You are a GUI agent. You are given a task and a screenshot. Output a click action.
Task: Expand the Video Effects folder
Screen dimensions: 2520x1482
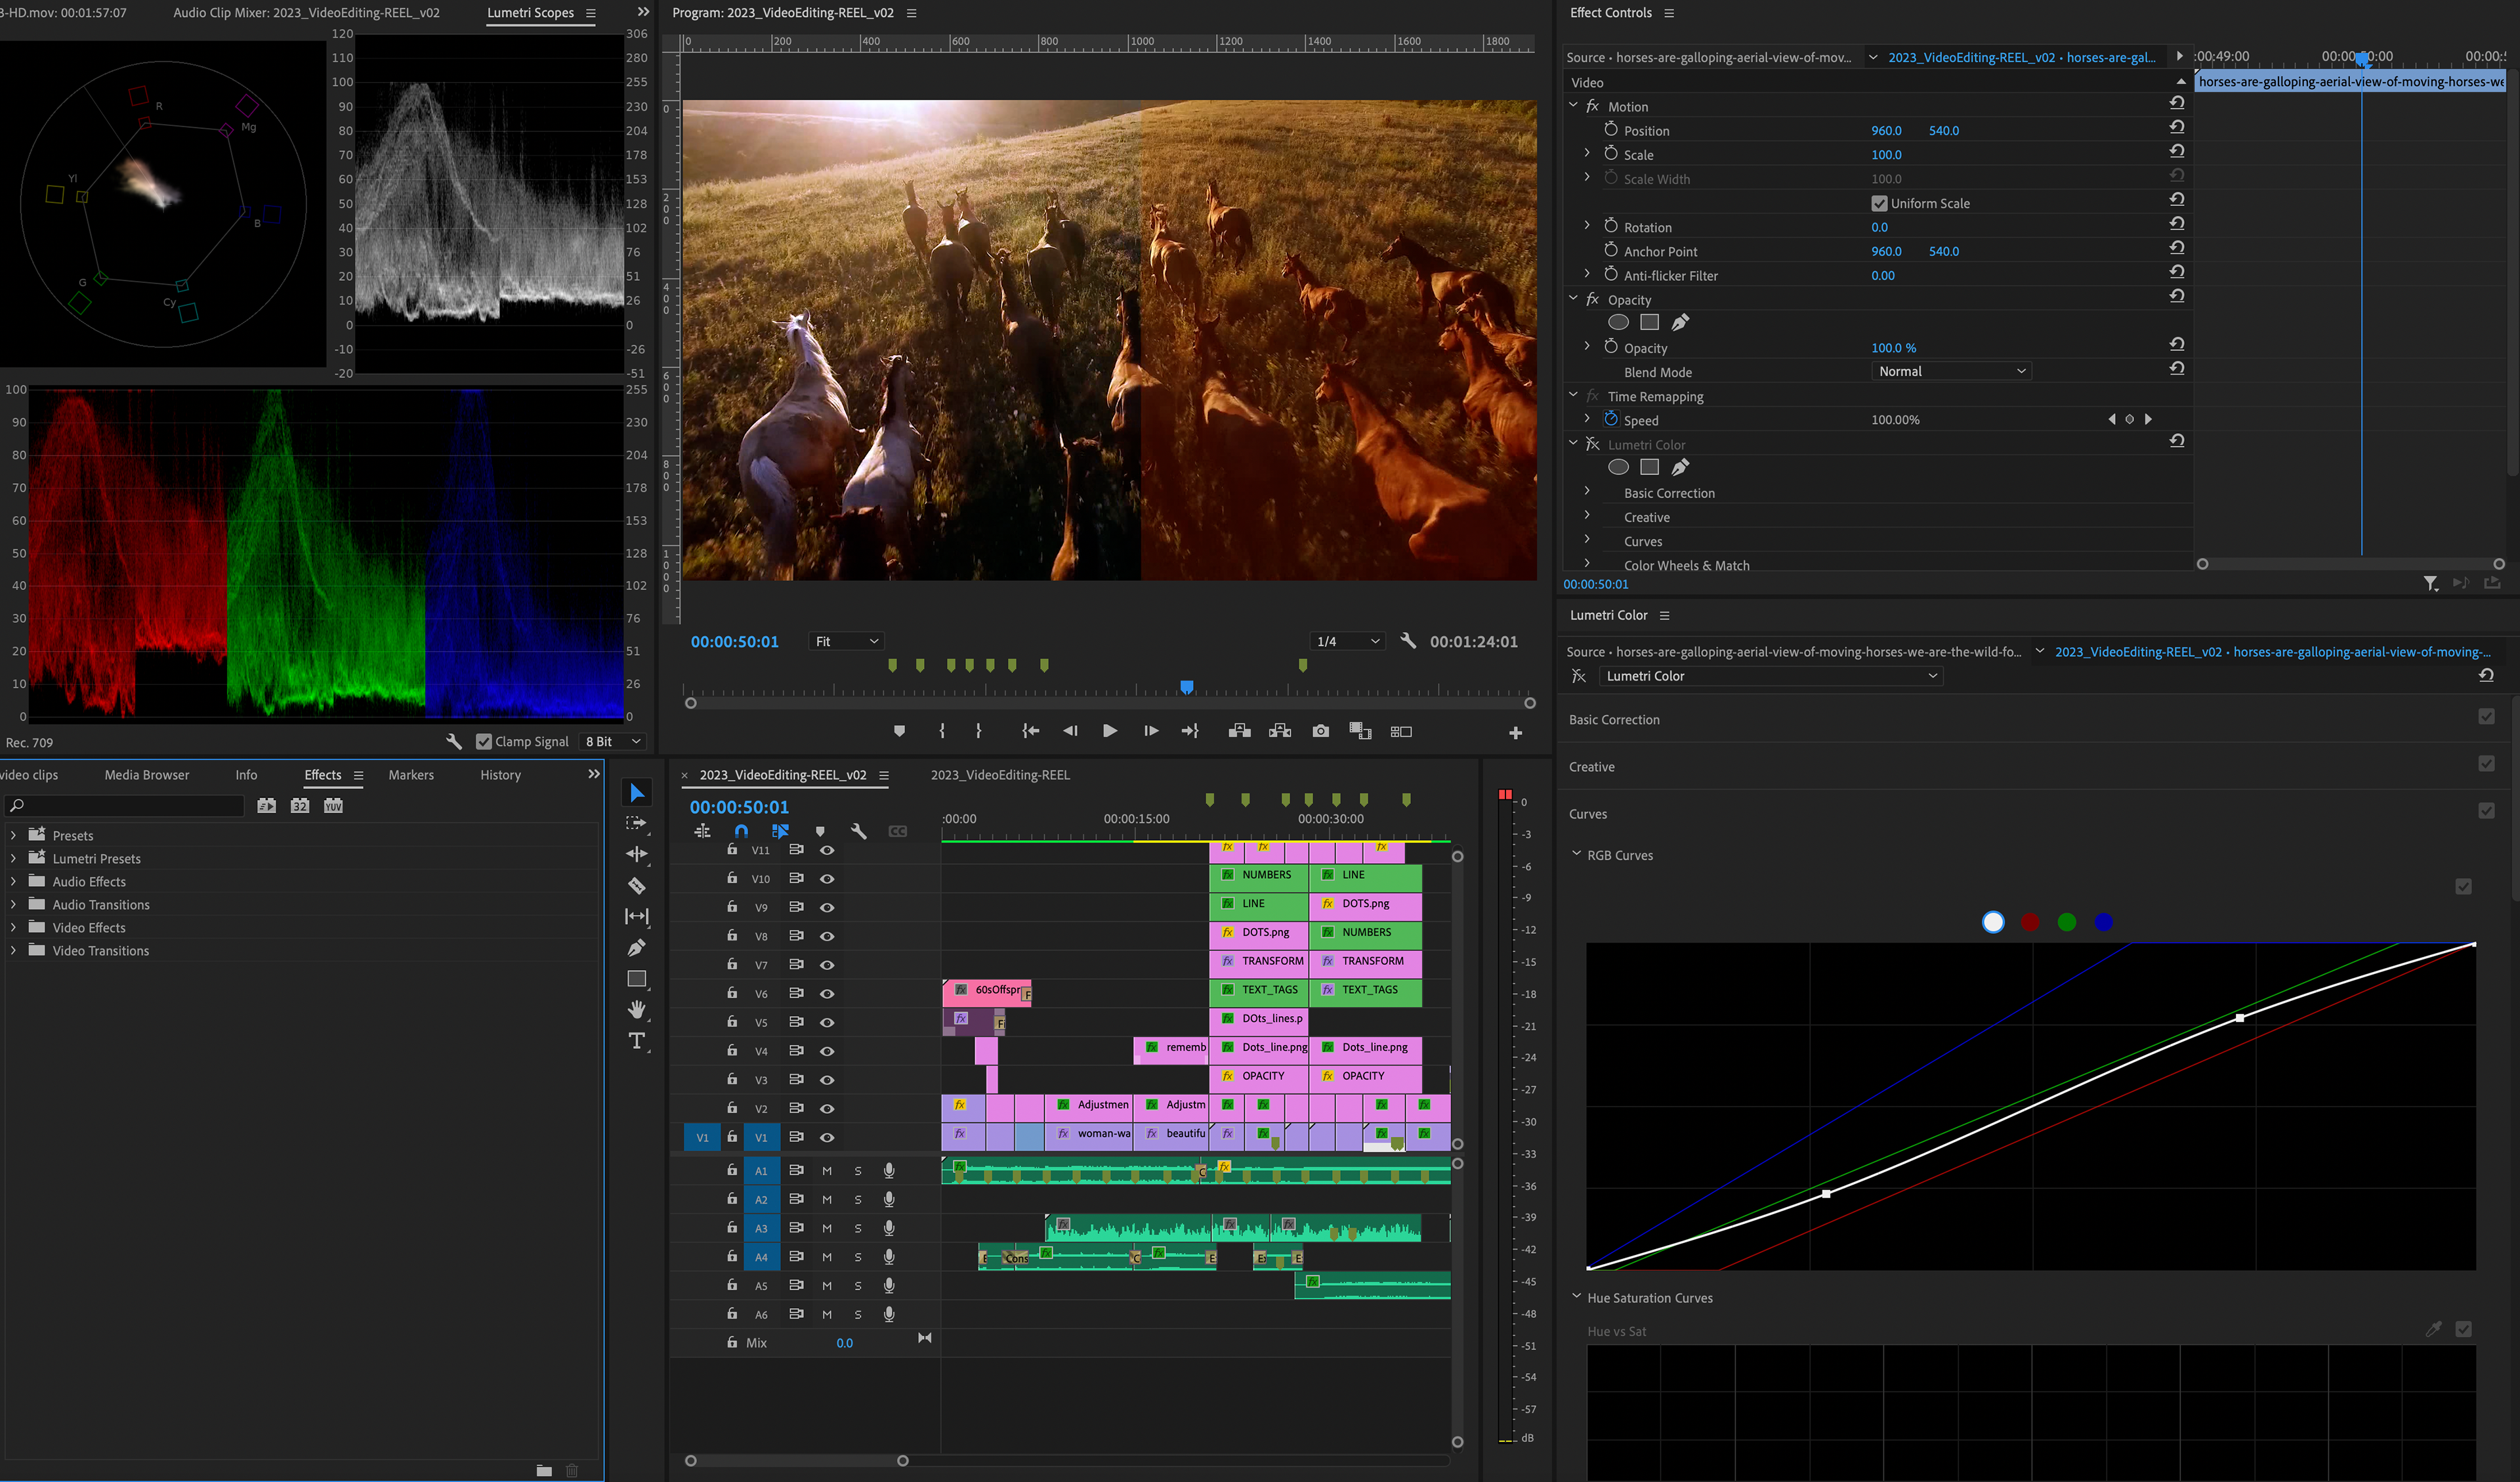click(x=13, y=927)
